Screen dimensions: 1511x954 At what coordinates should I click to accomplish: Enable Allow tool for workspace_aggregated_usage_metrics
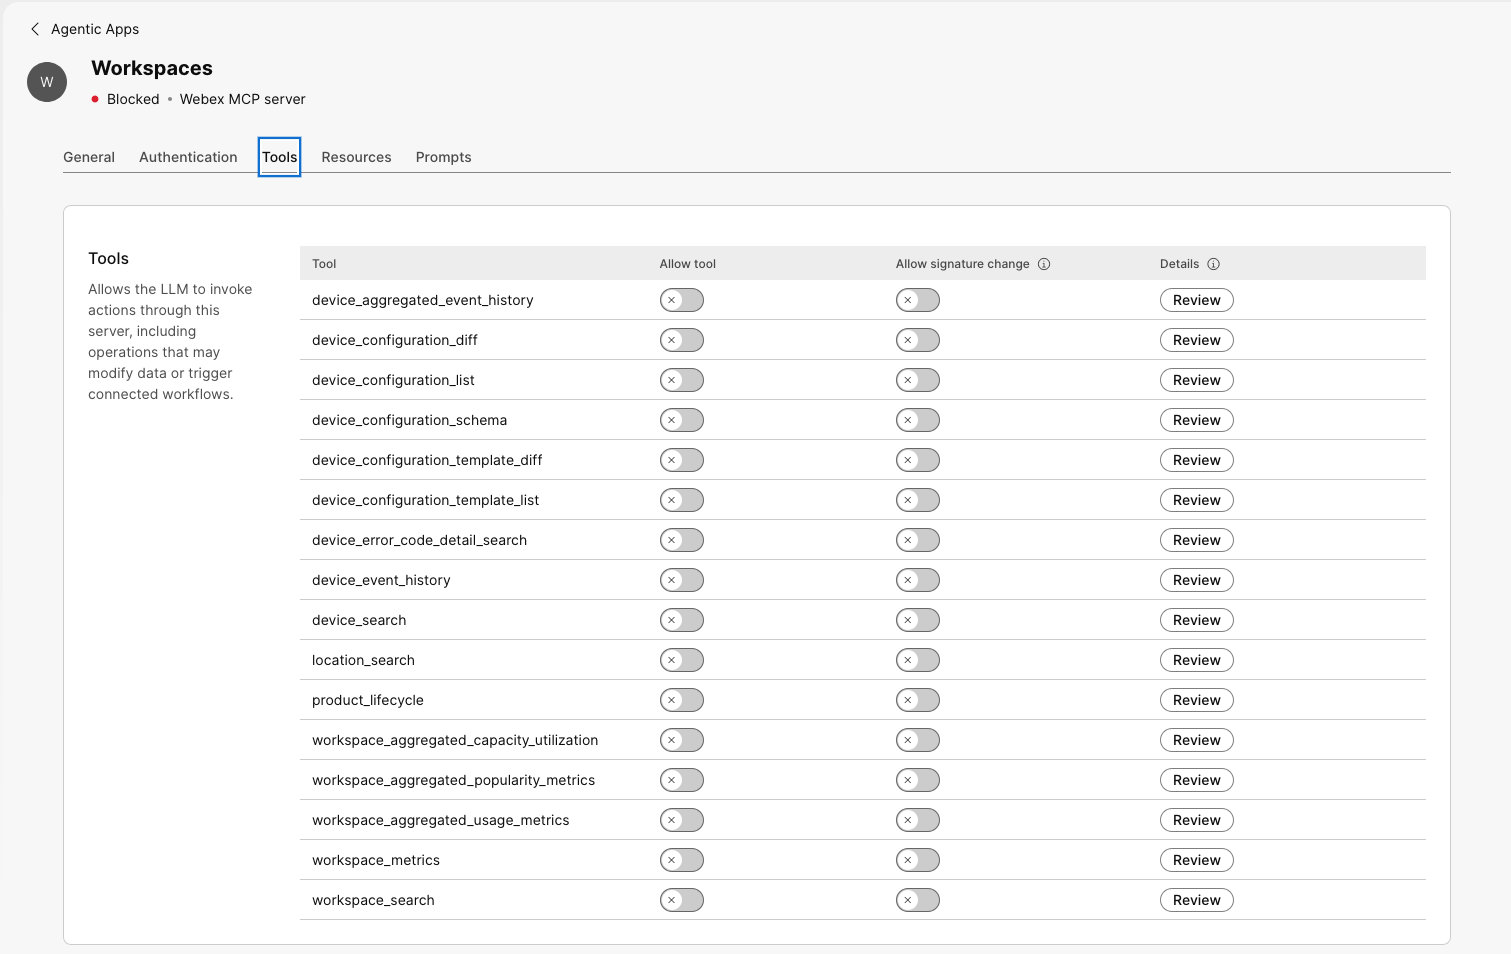pyautogui.click(x=682, y=820)
